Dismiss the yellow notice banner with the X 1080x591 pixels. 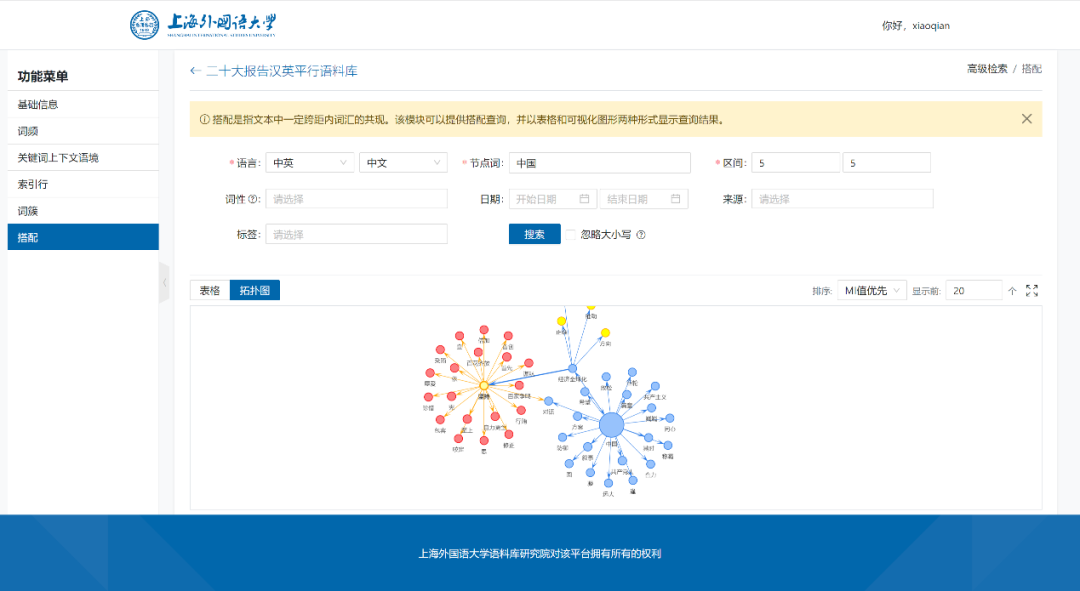[1026, 118]
